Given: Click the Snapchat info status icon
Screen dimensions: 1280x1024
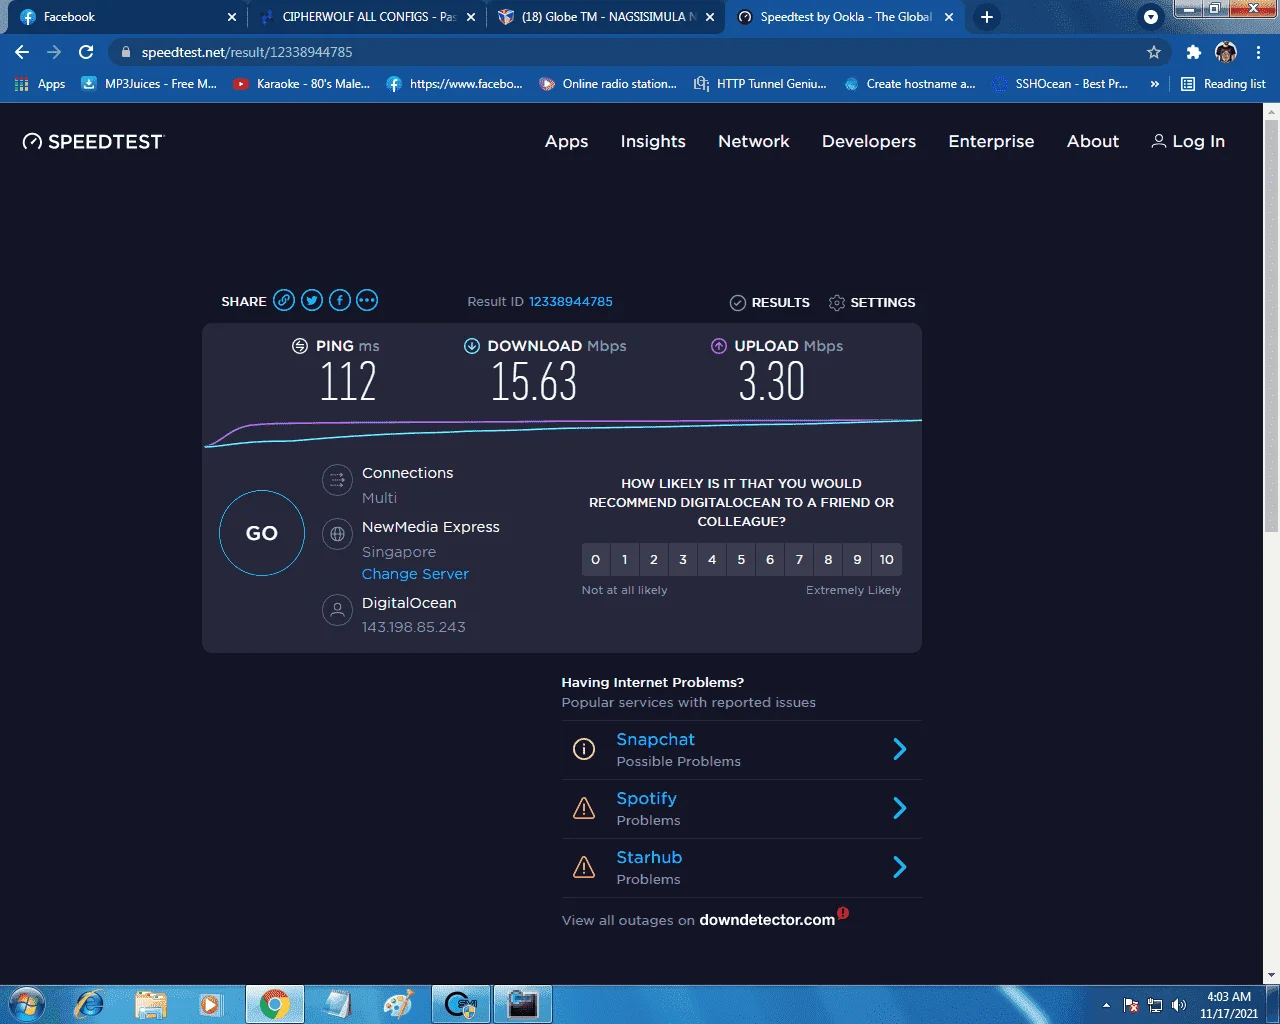Looking at the screenshot, I should [584, 749].
